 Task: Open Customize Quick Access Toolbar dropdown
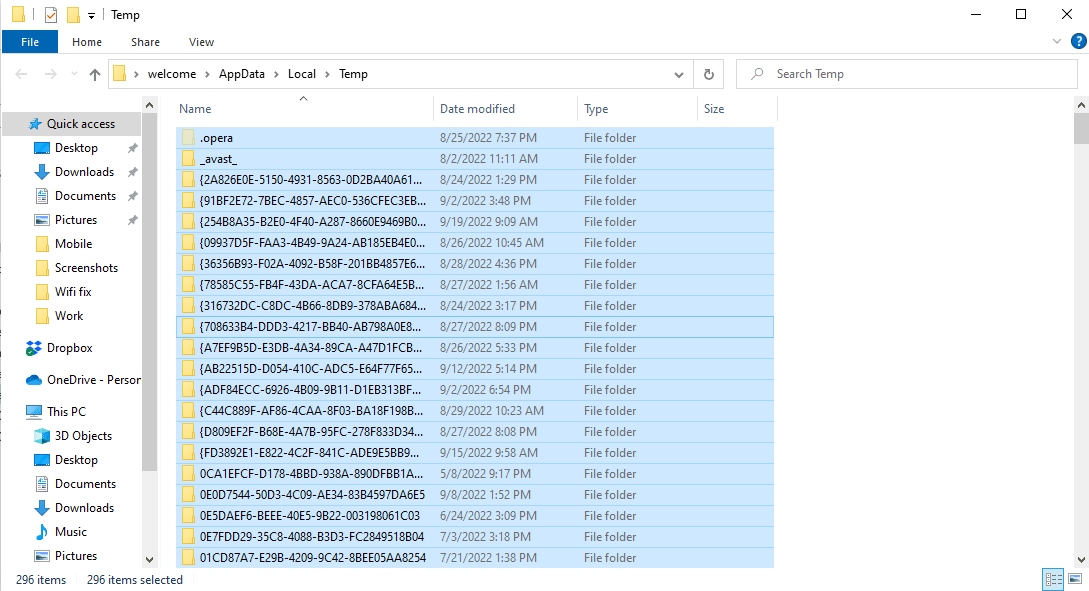point(91,15)
